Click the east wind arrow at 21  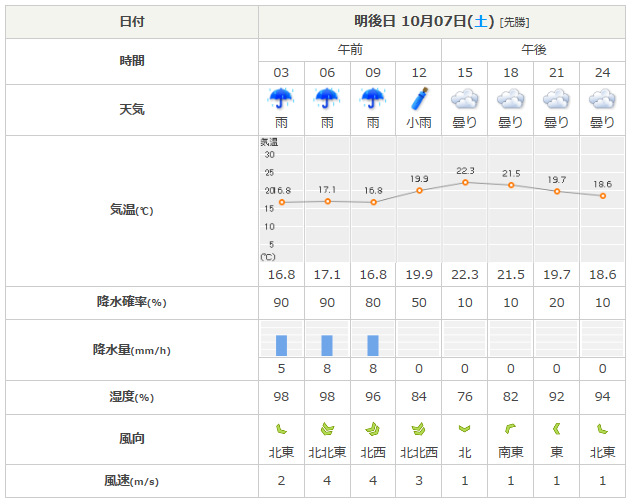point(556,429)
